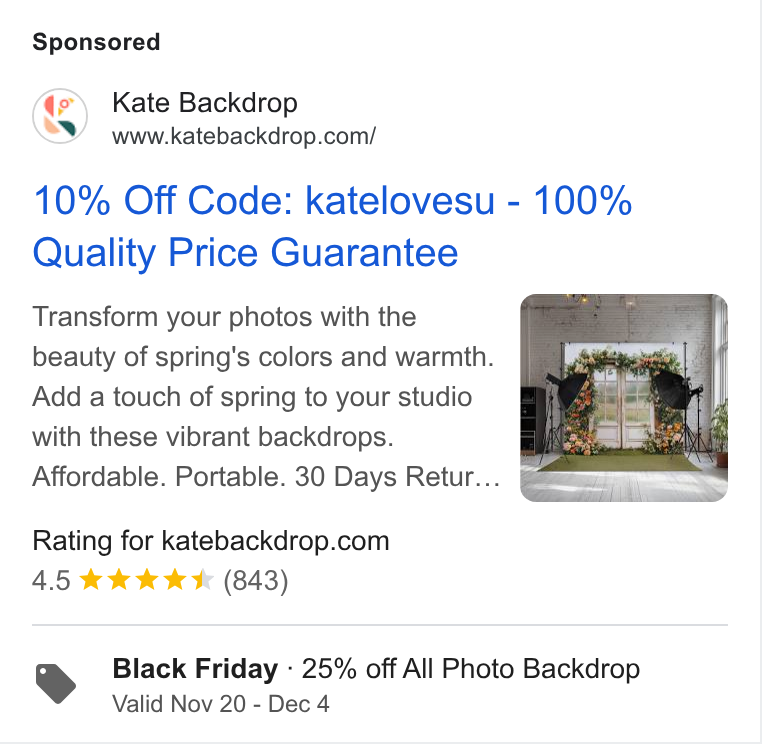This screenshot has height=744, width=762.
Task: Click the half-filled fifth rating star
Action: tap(202, 580)
